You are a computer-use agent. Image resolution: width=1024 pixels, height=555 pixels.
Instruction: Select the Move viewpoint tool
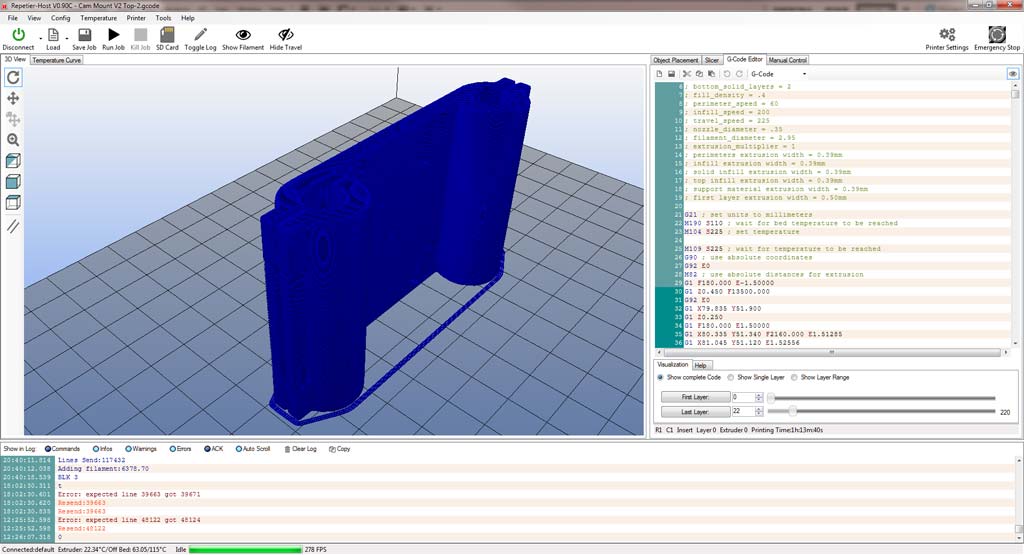tap(13, 98)
